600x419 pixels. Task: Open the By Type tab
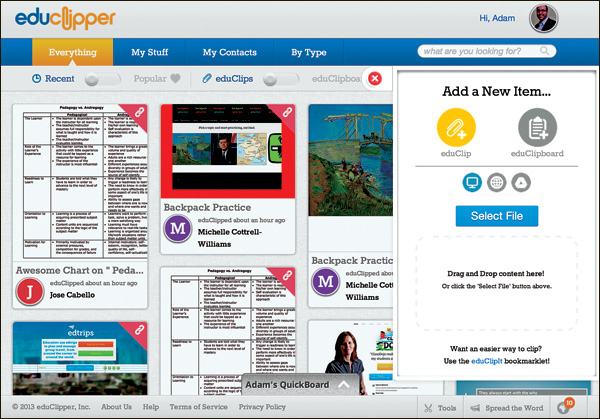click(x=309, y=52)
